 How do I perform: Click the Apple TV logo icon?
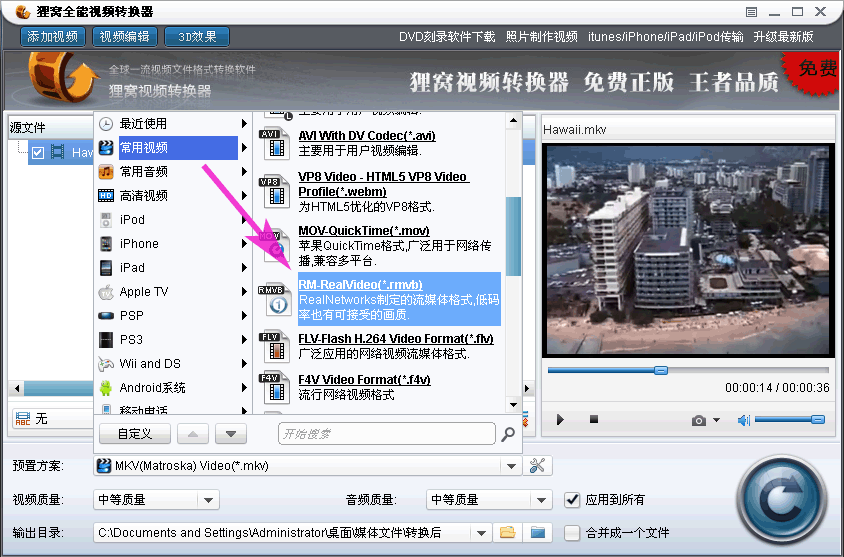pyautogui.click(x=106, y=292)
